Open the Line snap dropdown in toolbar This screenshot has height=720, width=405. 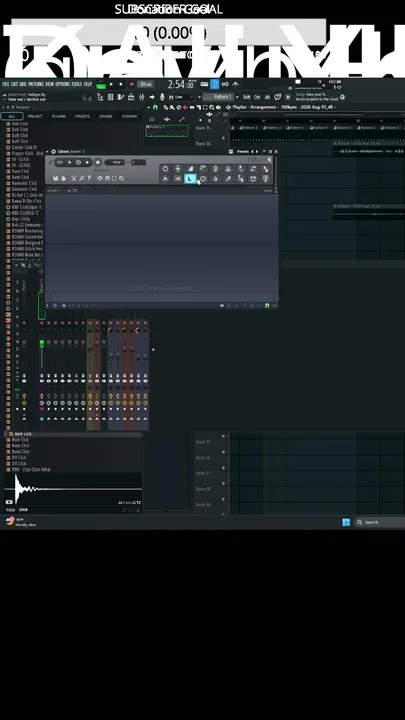tap(185, 97)
